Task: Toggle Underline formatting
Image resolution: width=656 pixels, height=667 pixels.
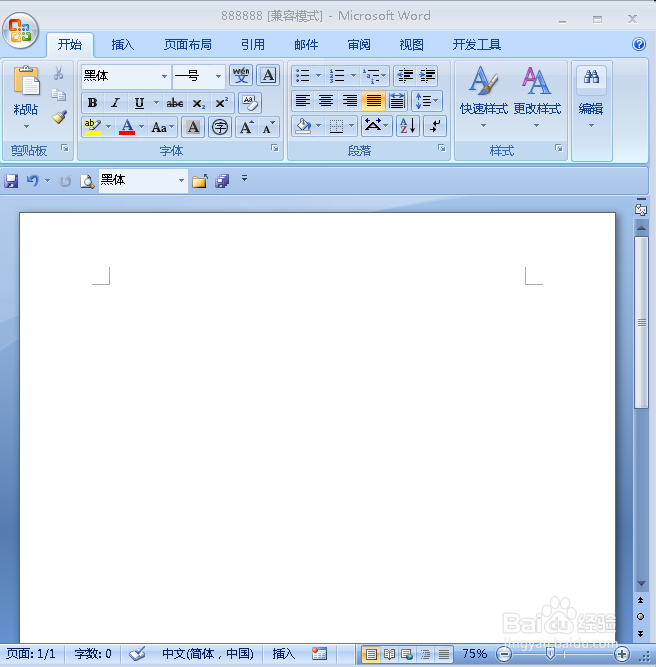Action: click(139, 103)
